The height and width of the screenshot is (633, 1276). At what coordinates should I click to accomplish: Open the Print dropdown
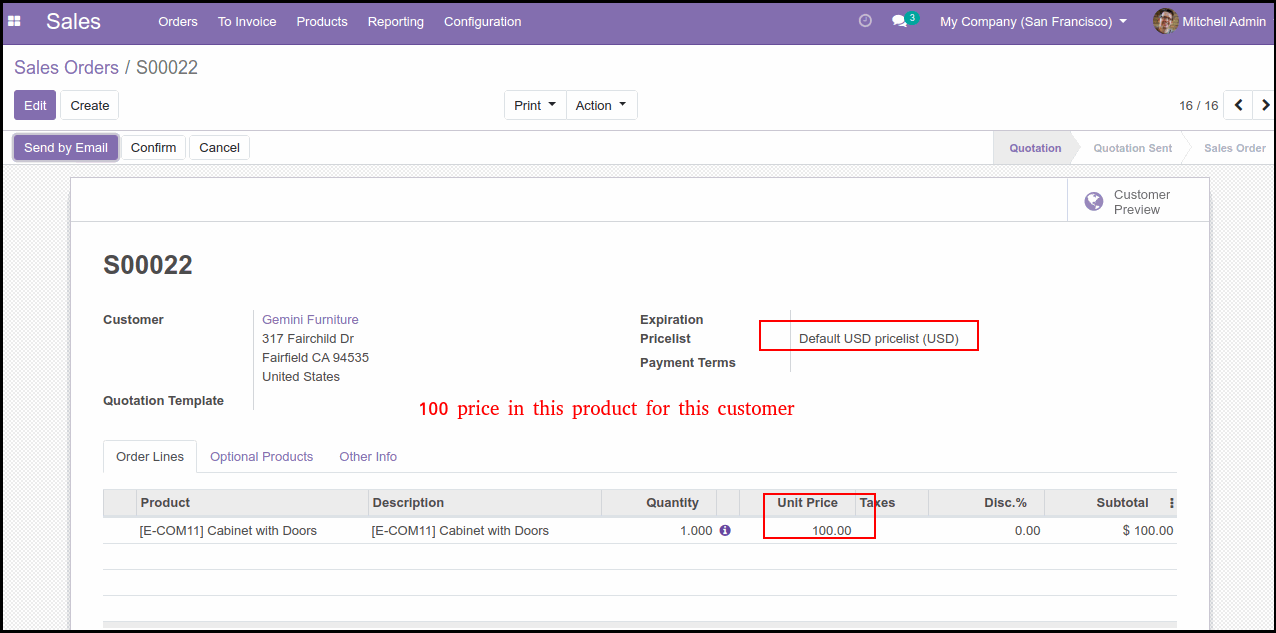coord(535,105)
